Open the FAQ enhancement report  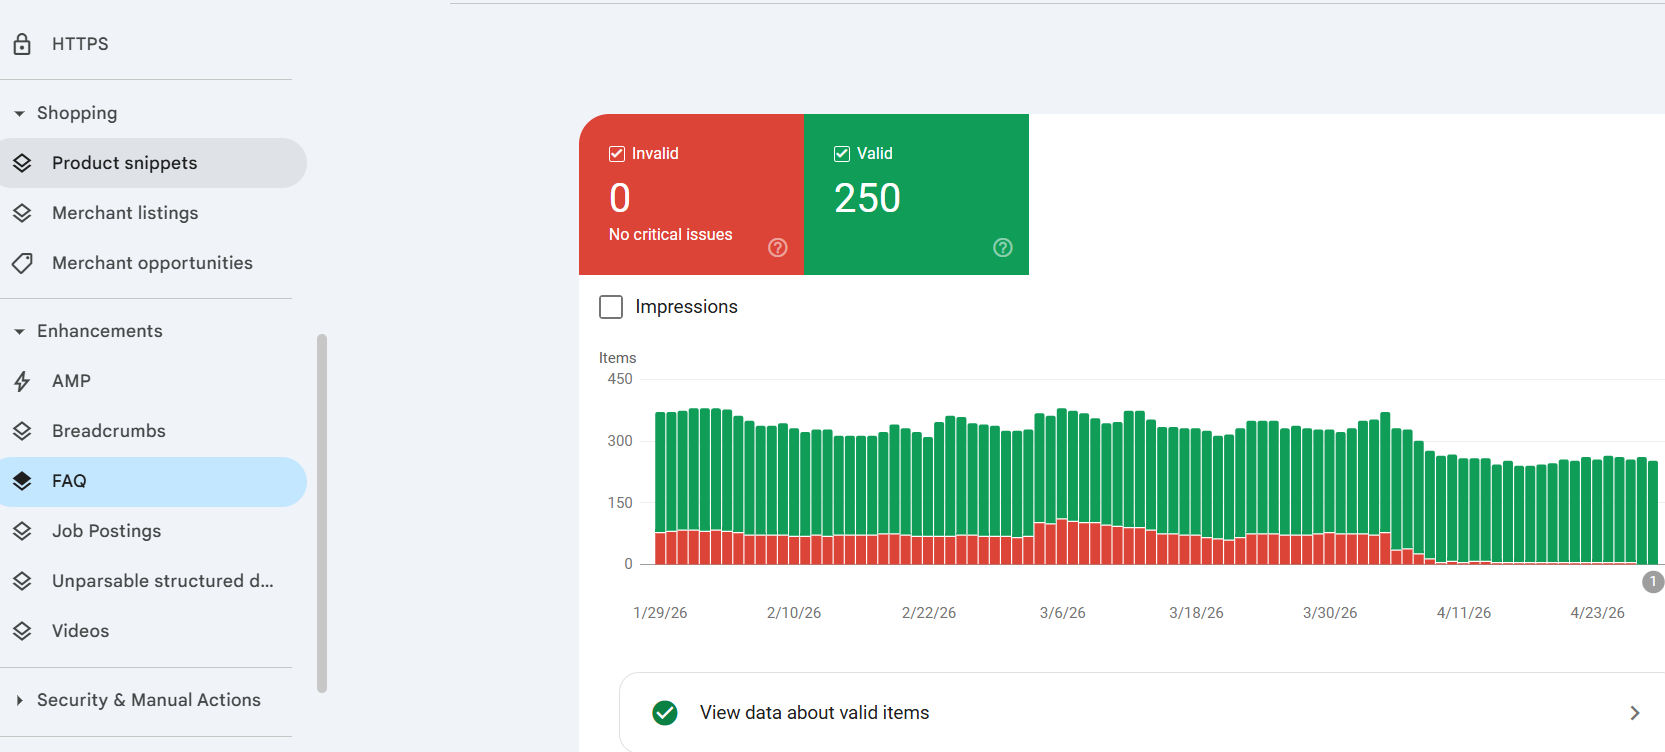[x=153, y=481]
